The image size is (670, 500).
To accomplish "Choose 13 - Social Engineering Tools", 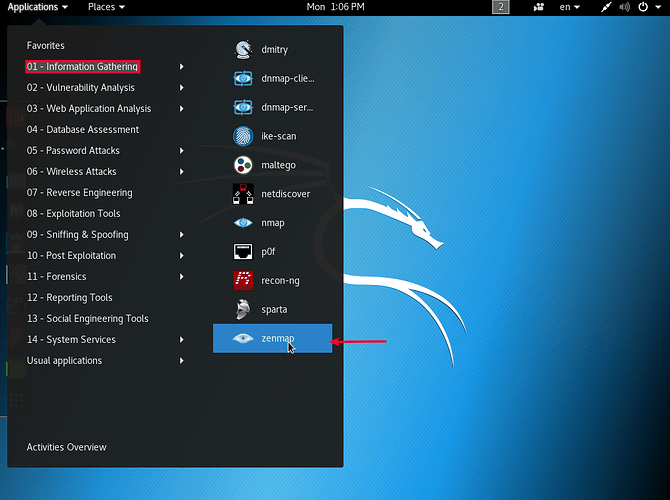I will 87,319.
